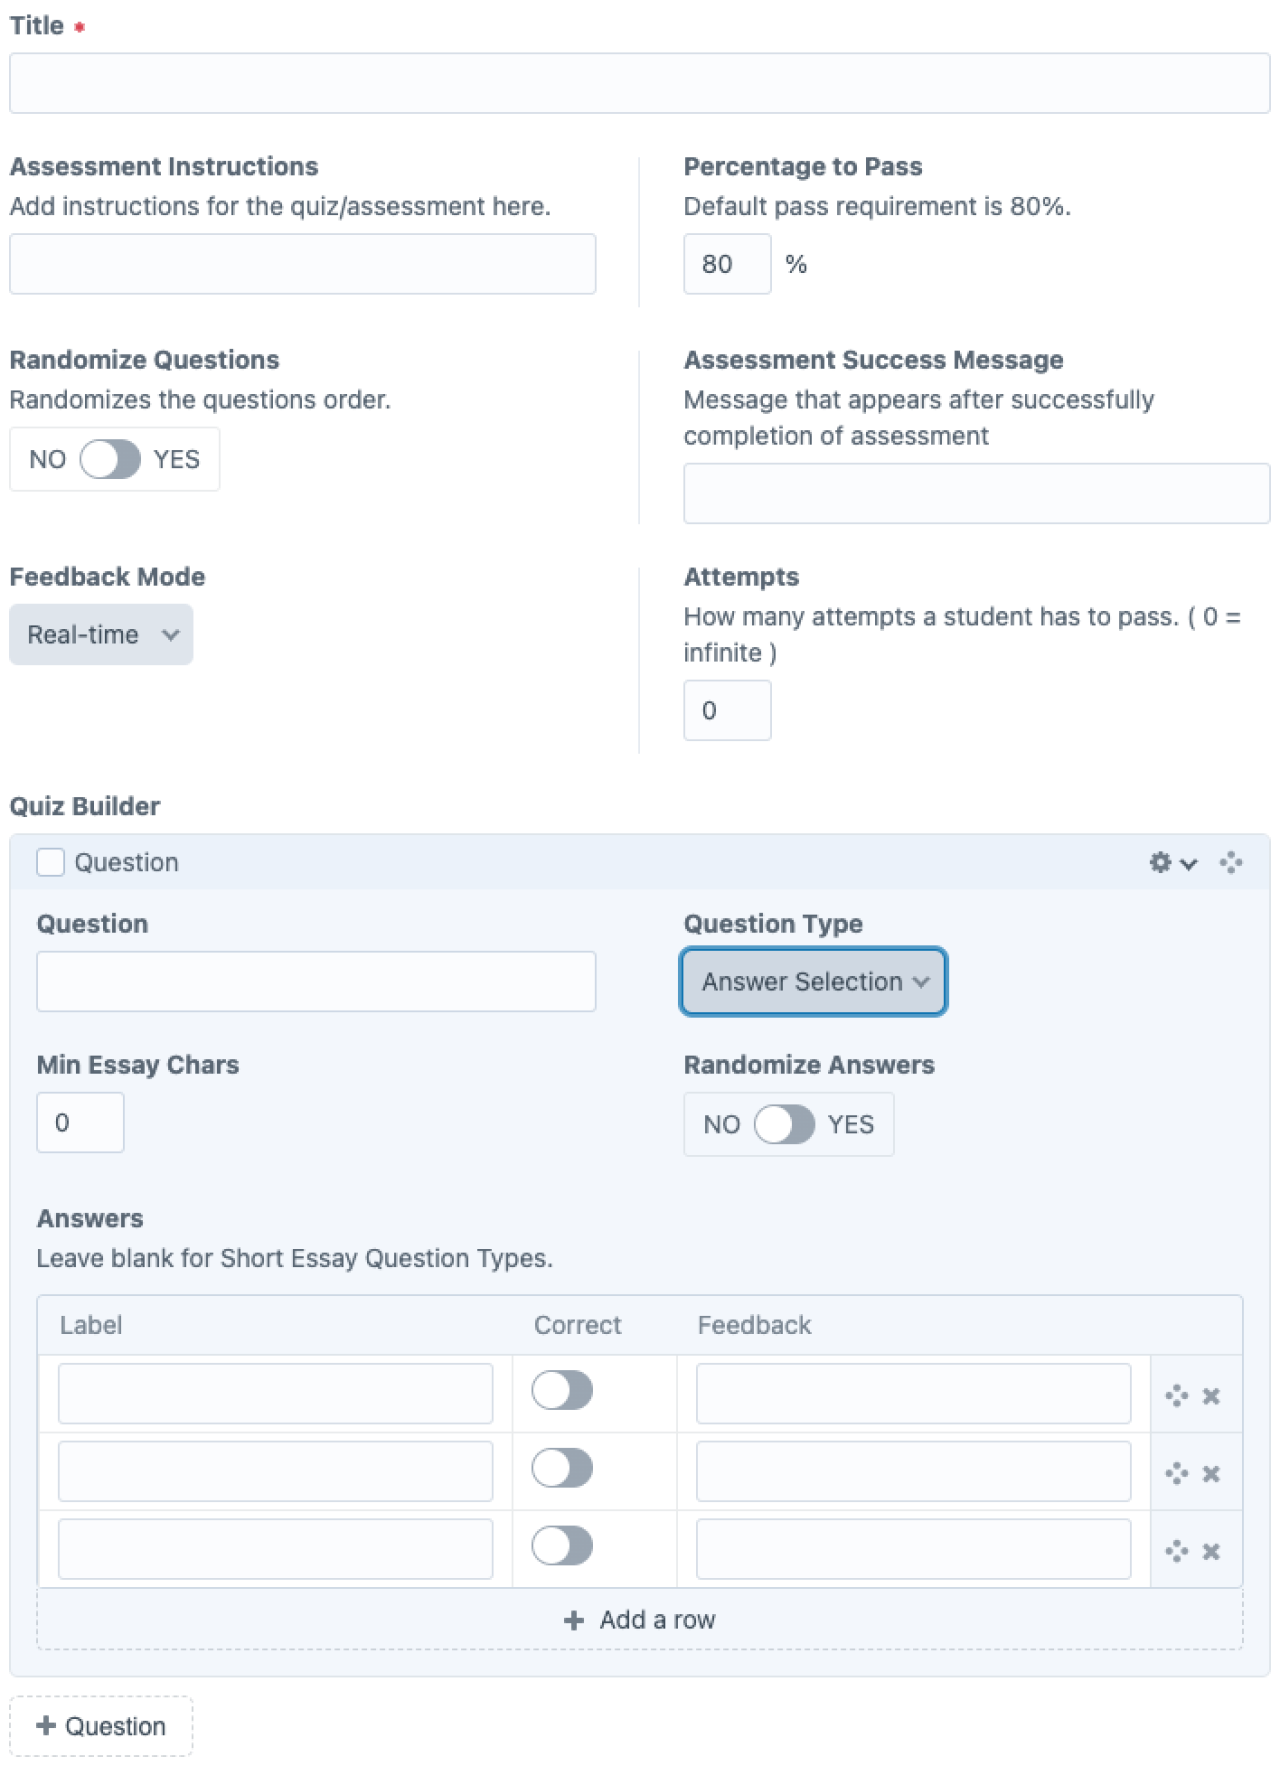Focus the Percentage to Pass field
Screen dimensions: 1280x1766
pyautogui.click(x=727, y=263)
